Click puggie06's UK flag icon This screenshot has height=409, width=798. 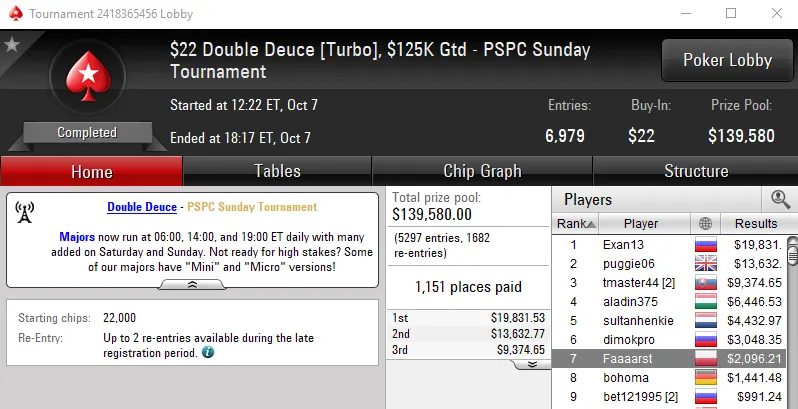click(x=706, y=263)
